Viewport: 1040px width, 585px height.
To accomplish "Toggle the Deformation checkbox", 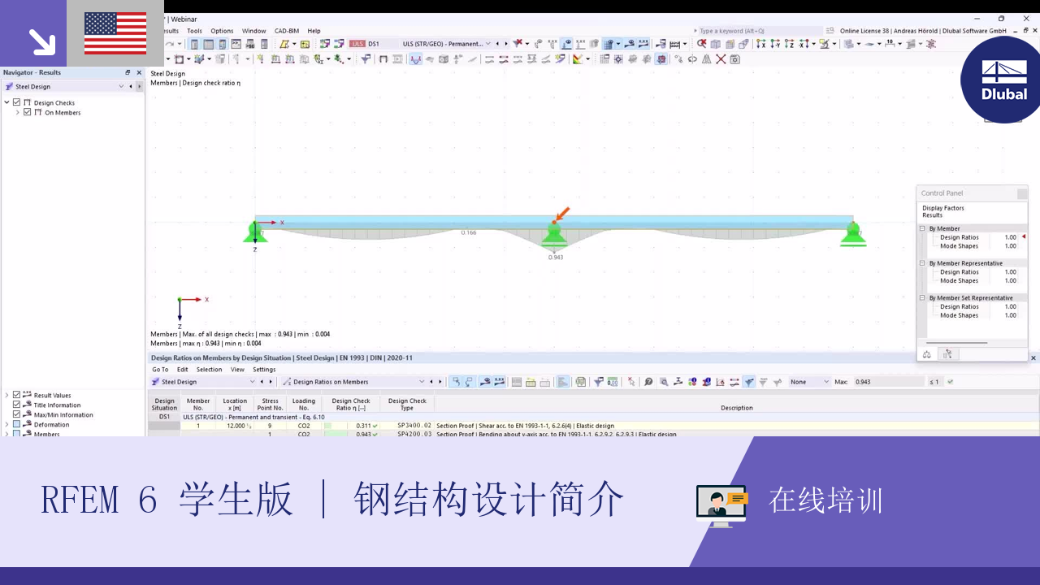I will tap(17, 424).
